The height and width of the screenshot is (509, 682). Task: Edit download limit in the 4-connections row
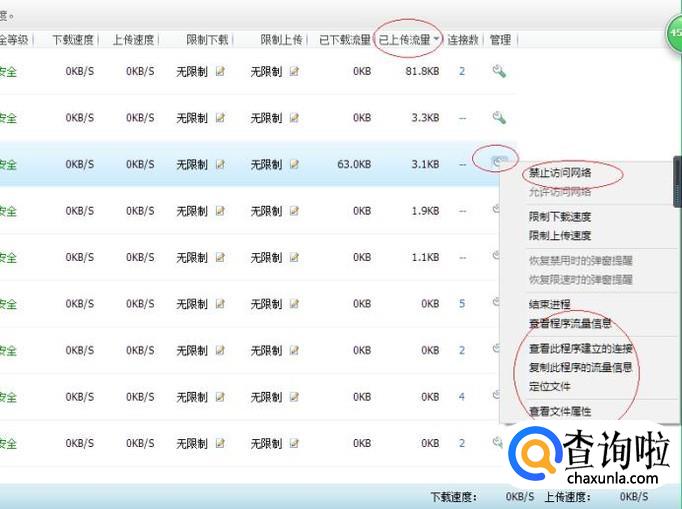[221, 397]
